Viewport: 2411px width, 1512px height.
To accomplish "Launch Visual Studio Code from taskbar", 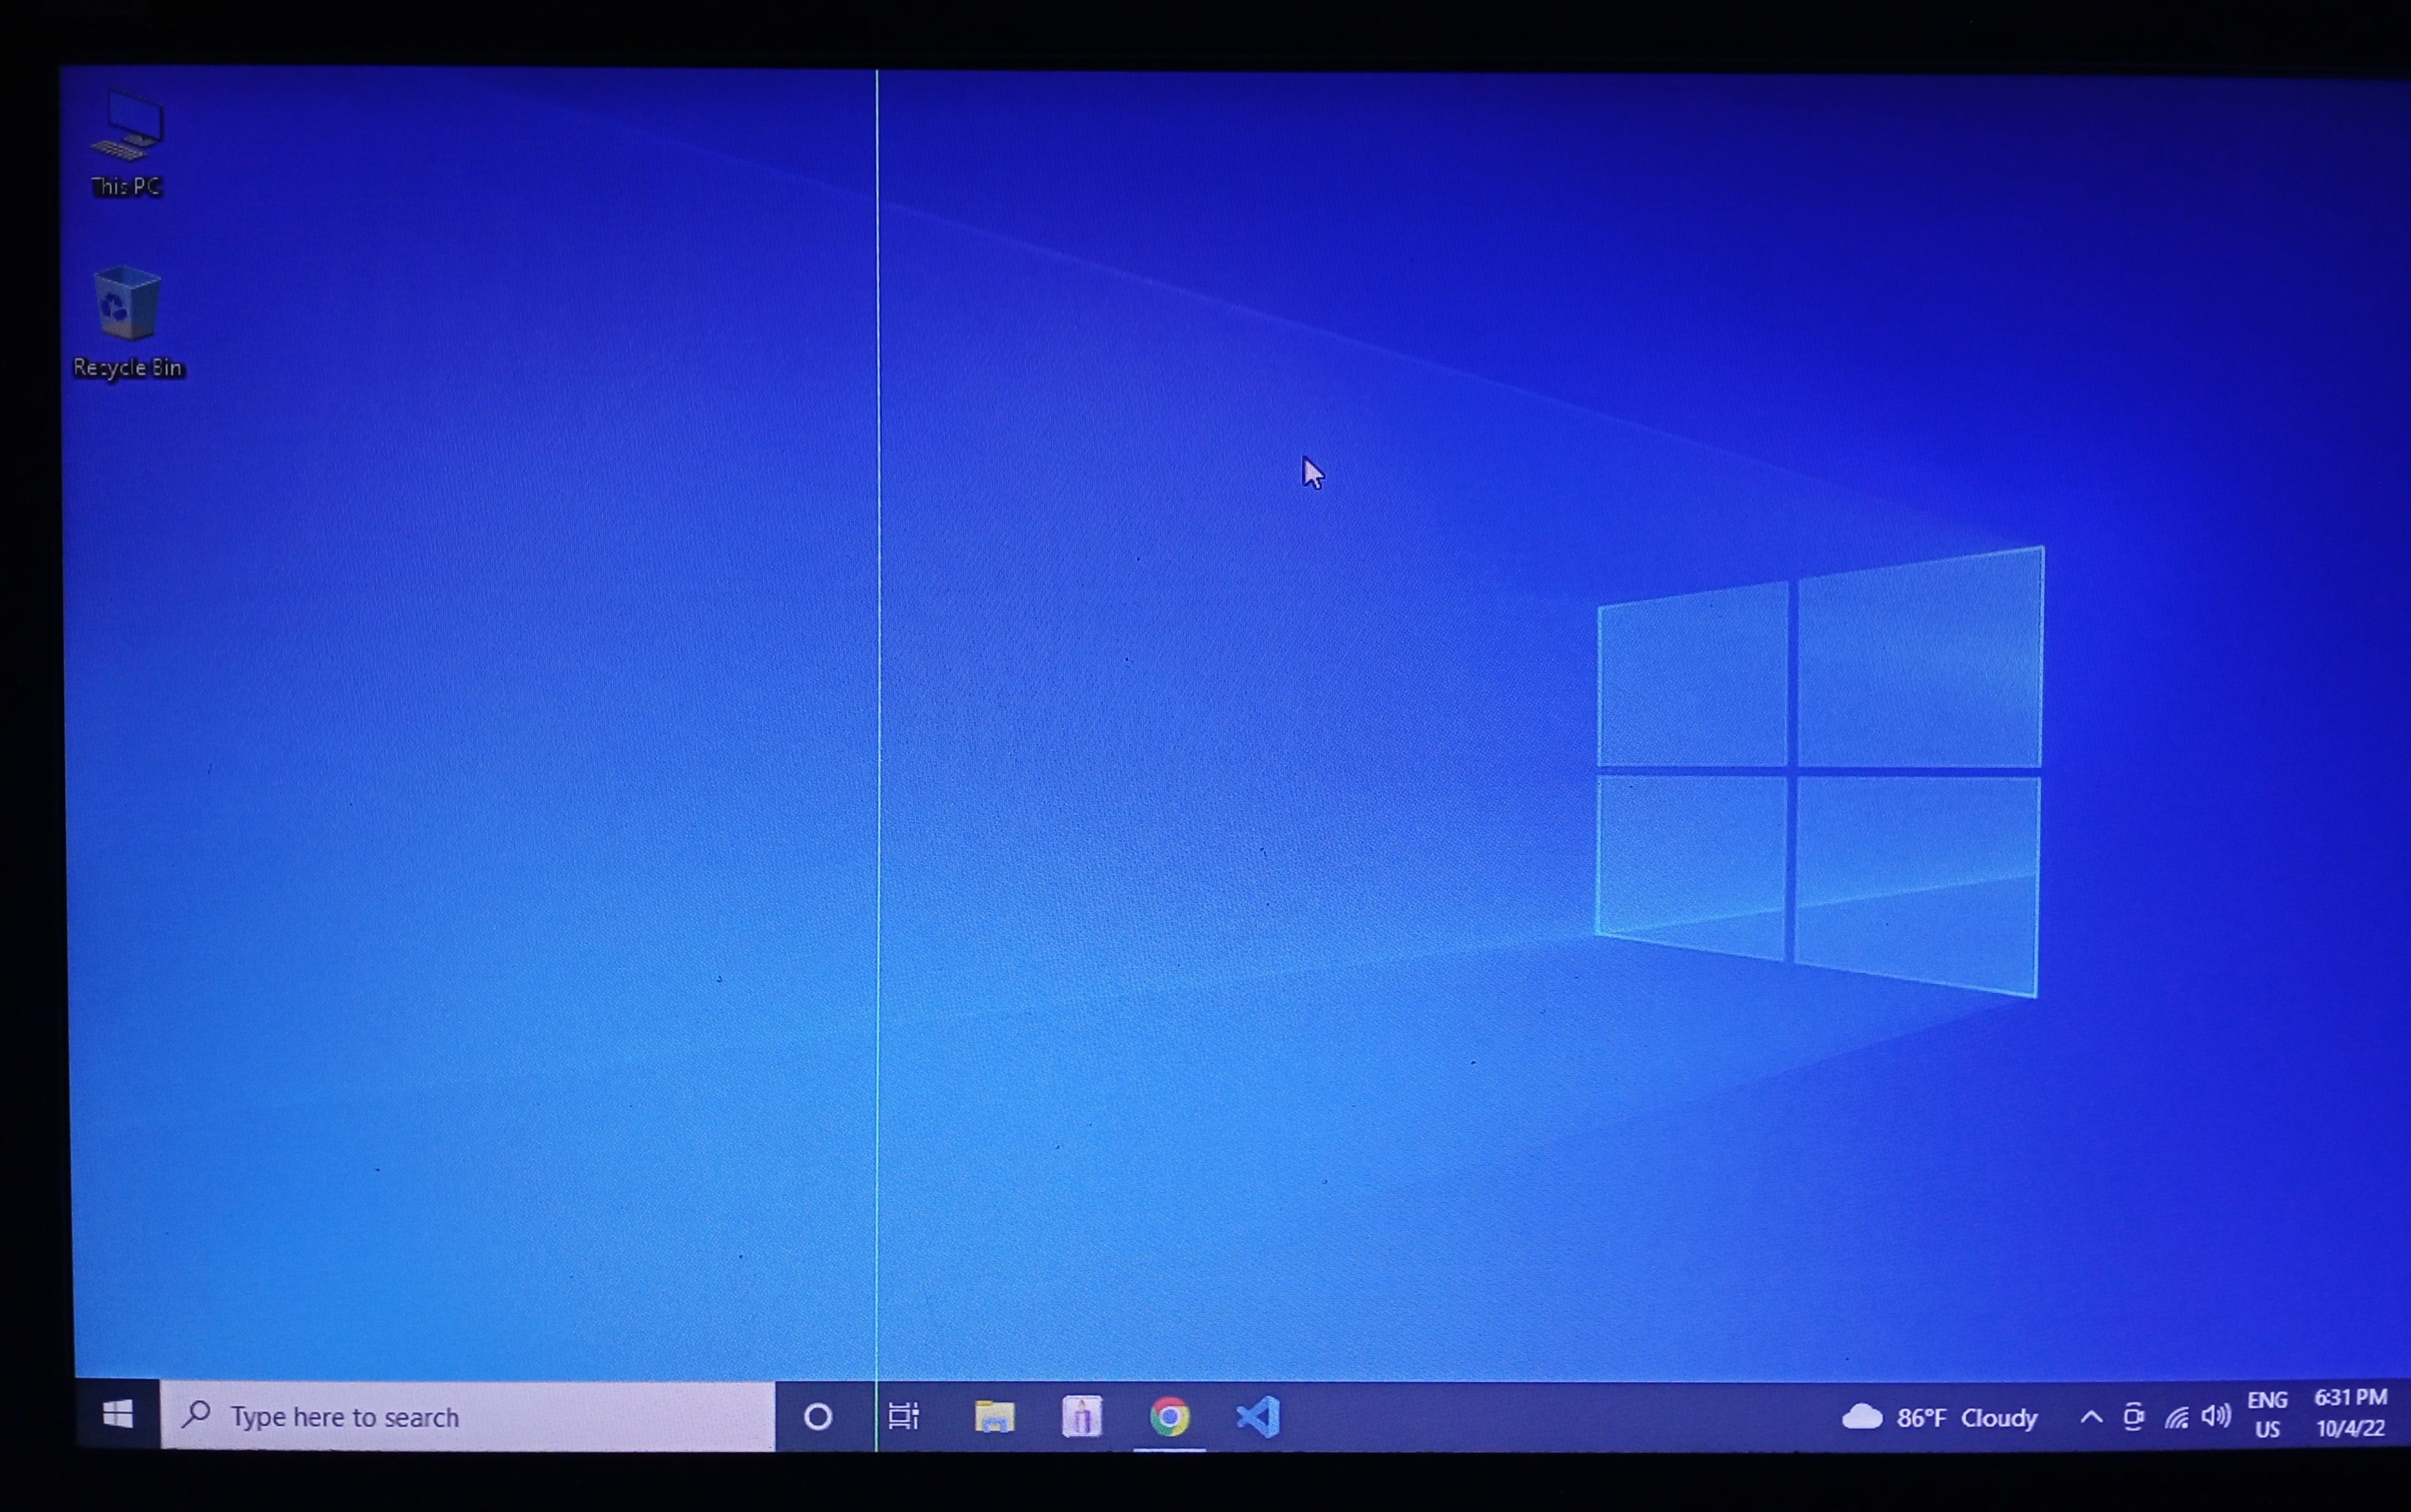I will (1257, 1417).
